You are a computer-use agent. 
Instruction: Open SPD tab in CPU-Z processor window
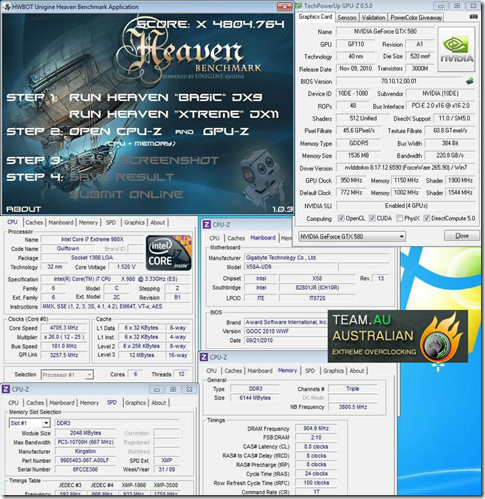point(111,222)
